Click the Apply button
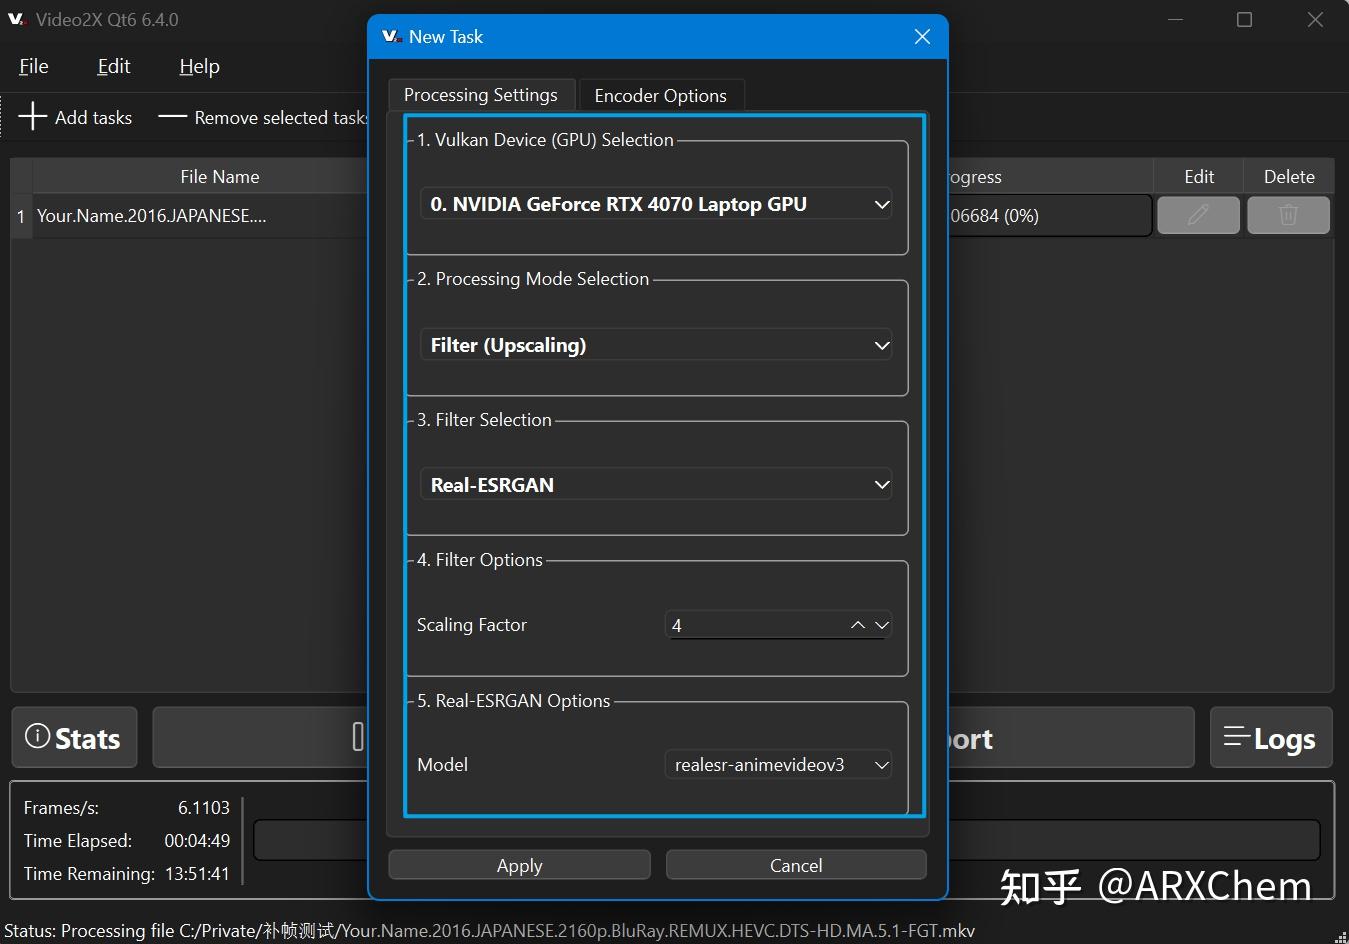The width and height of the screenshot is (1349, 944). pyautogui.click(x=519, y=864)
